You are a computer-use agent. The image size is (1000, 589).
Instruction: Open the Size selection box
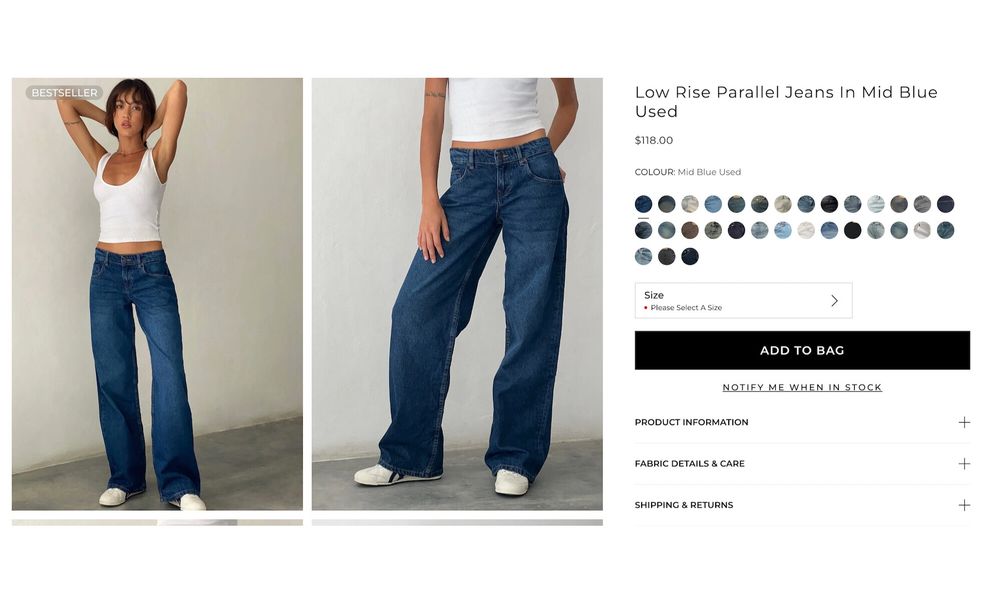(x=743, y=300)
